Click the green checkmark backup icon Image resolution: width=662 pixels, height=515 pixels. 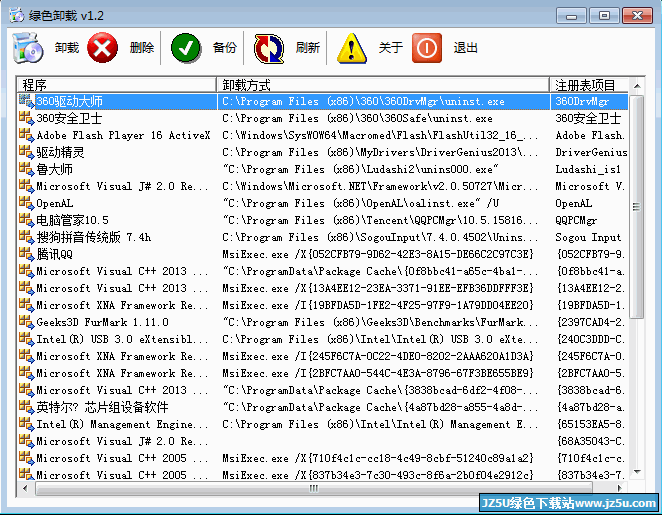click(186, 48)
